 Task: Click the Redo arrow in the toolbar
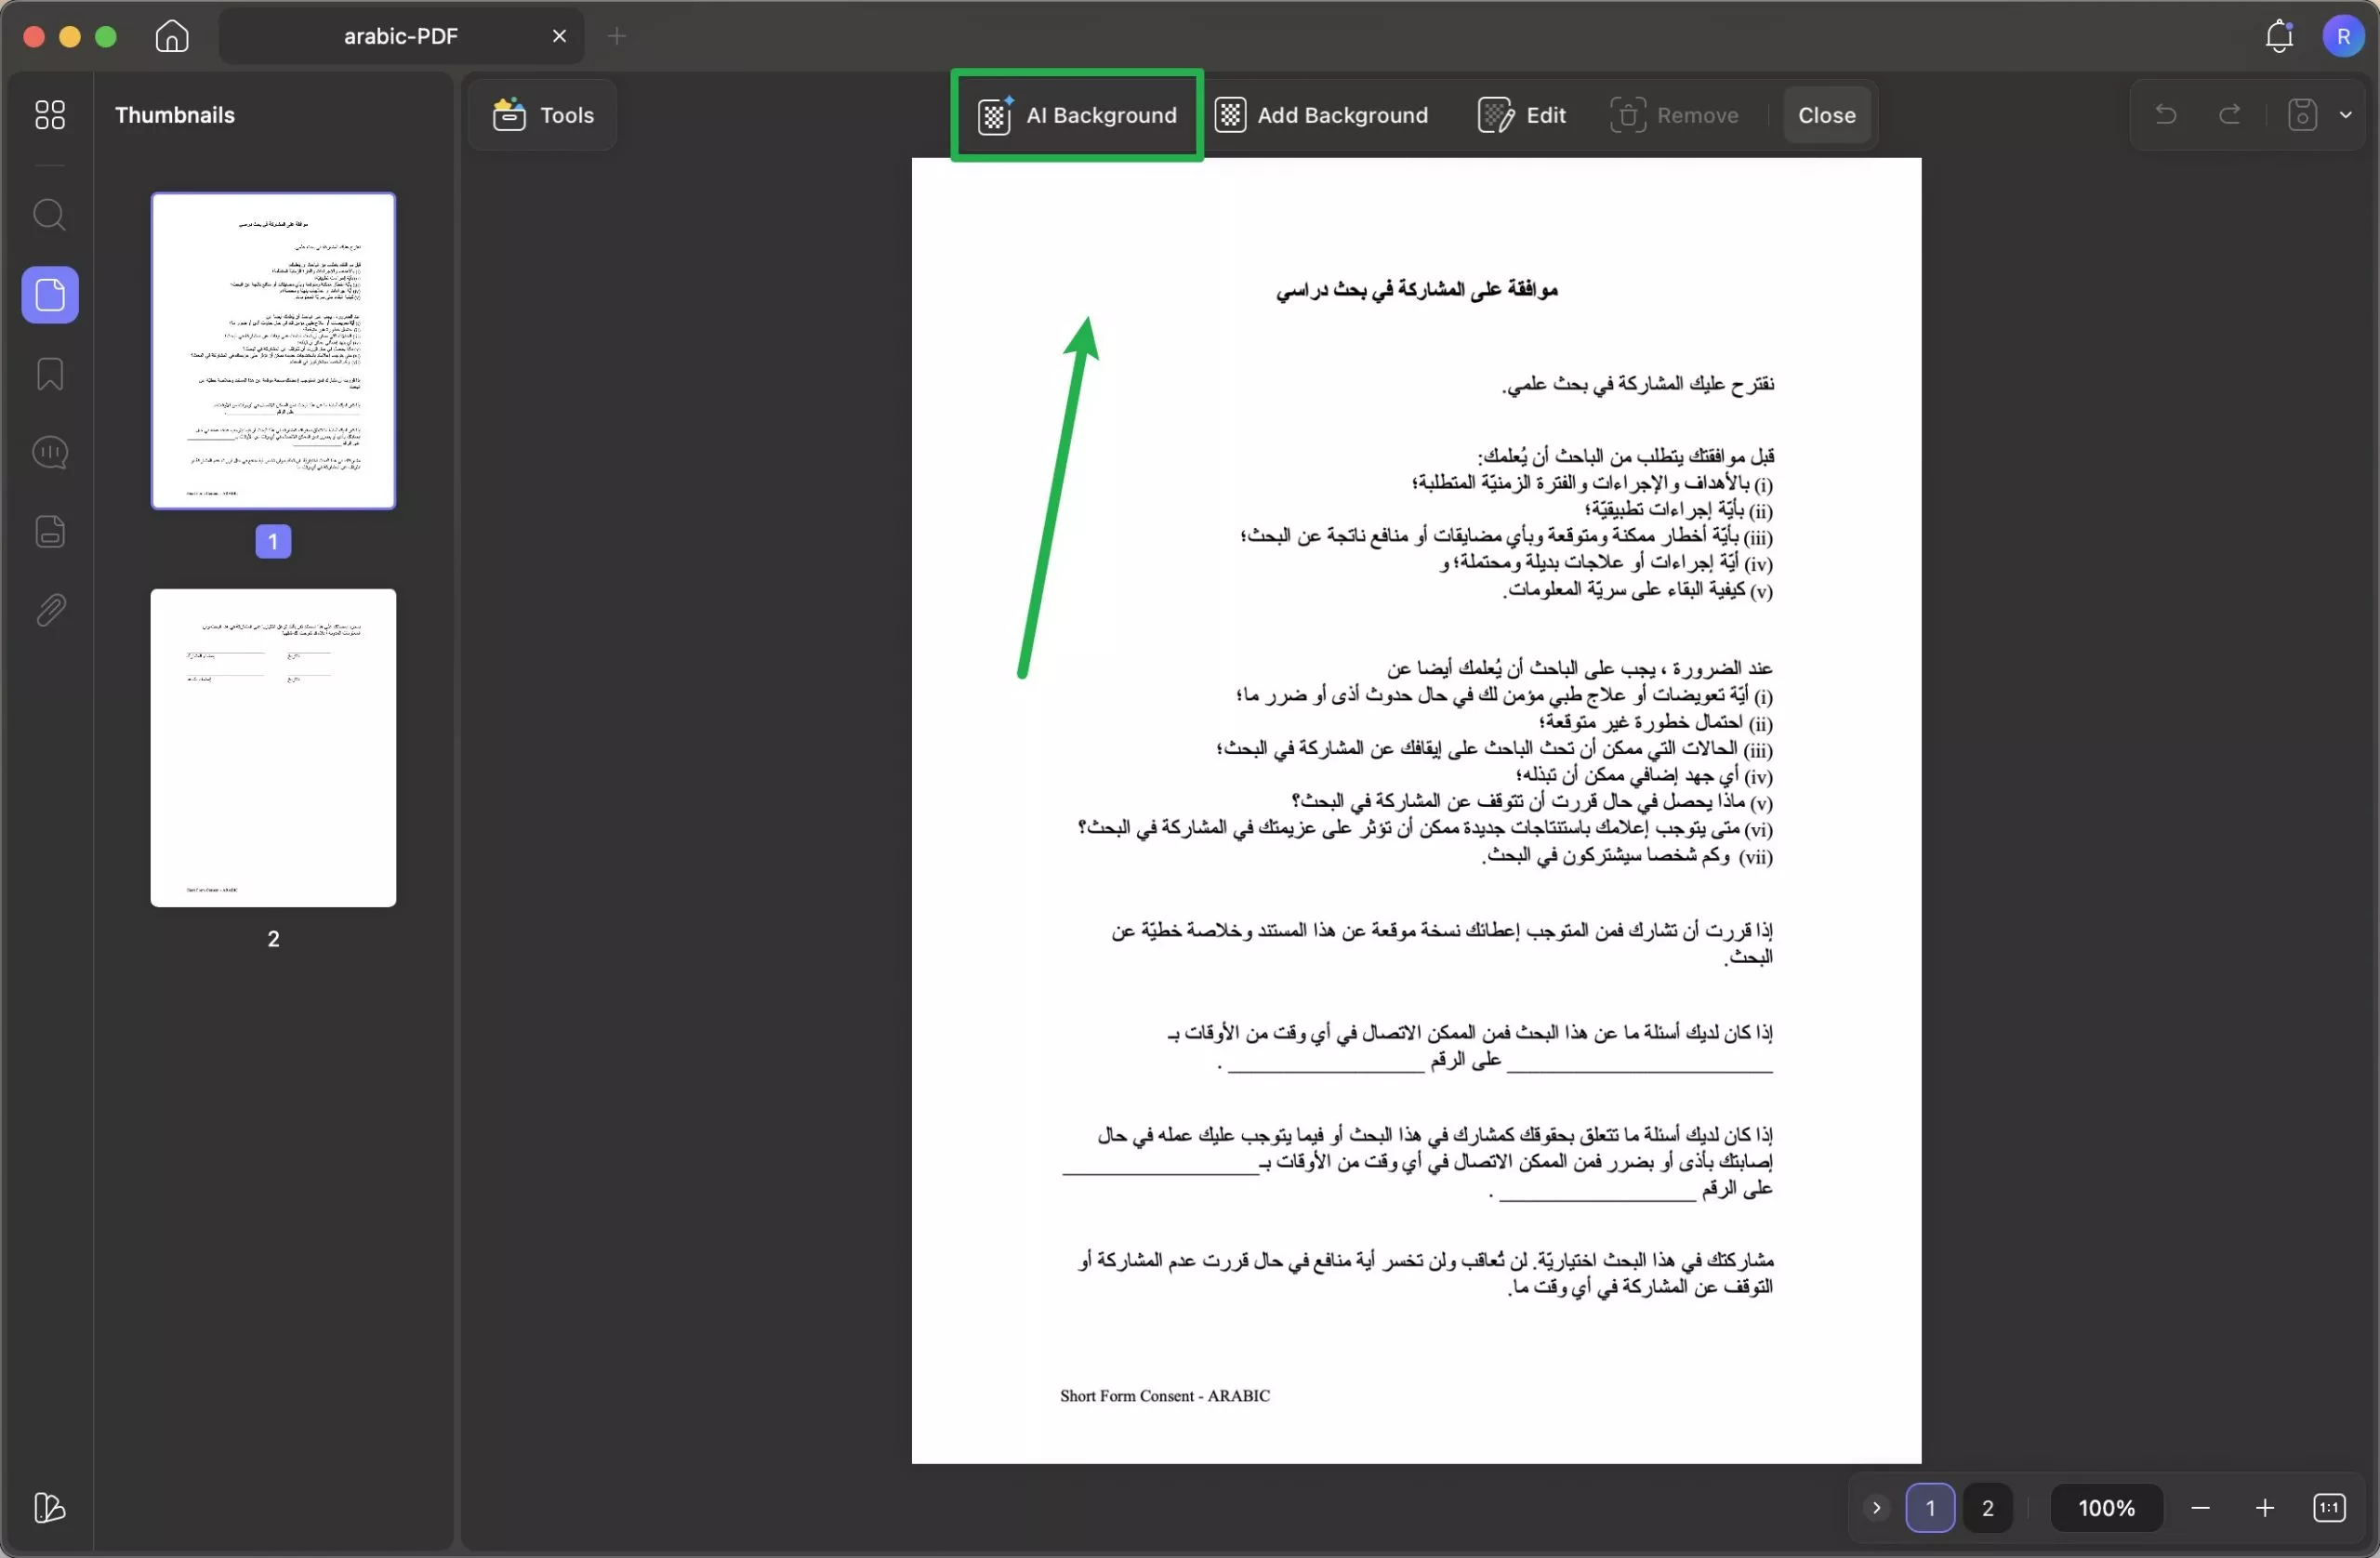2229,114
